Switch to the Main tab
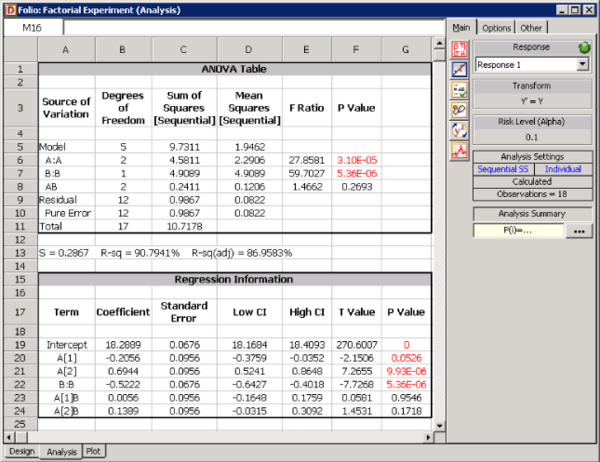 461,28
